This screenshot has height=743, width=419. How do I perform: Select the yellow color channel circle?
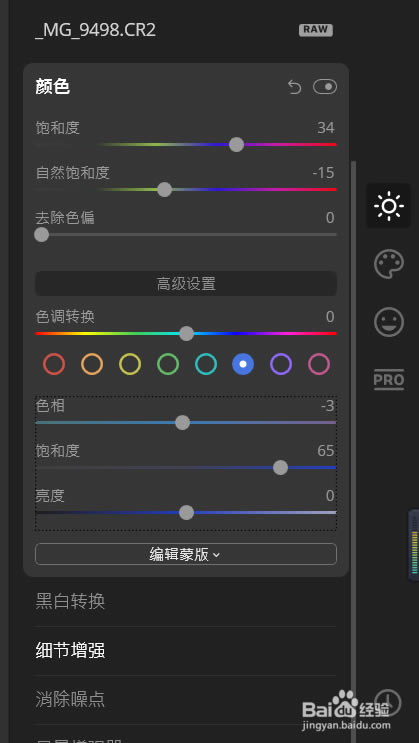pos(130,364)
